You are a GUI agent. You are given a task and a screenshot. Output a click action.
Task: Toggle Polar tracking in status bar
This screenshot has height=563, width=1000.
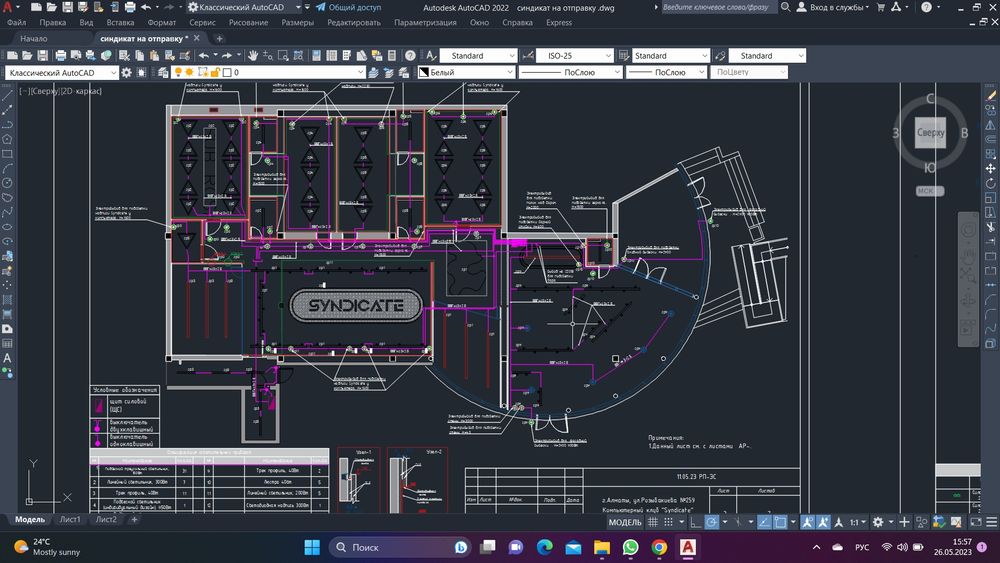(x=712, y=522)
